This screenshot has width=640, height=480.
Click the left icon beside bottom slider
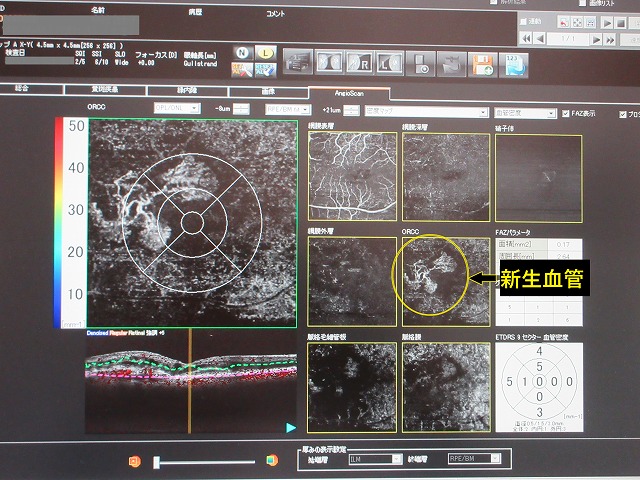(135, 461)
